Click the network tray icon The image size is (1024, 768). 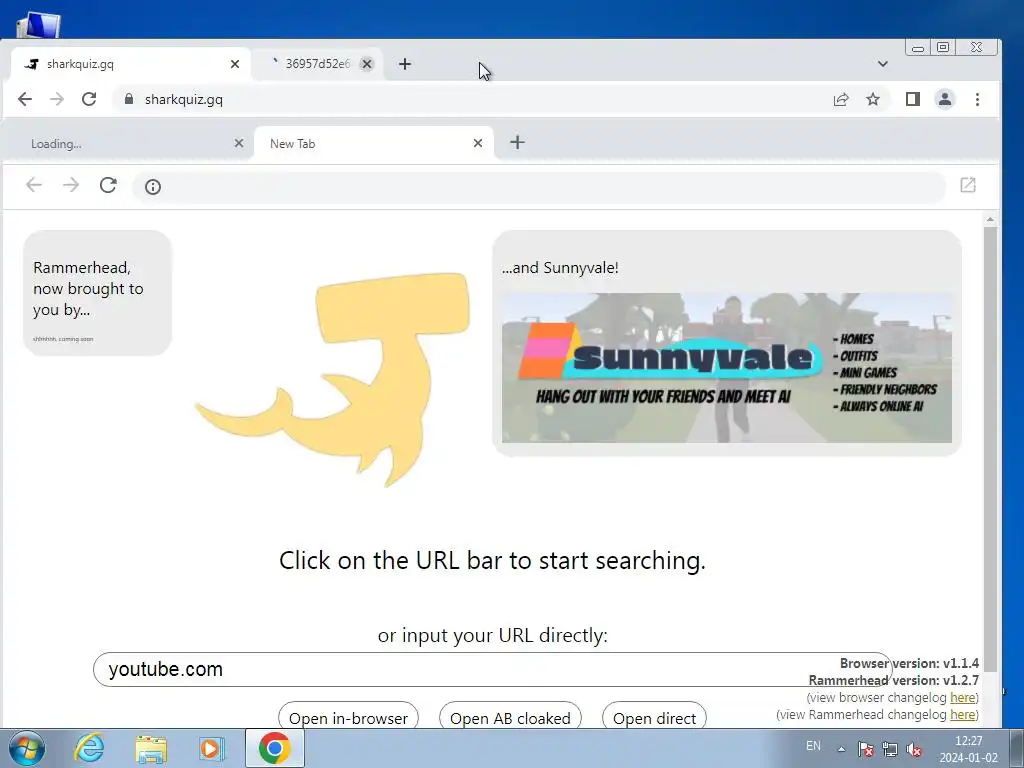pyautogui.click(x=889, y=749)
